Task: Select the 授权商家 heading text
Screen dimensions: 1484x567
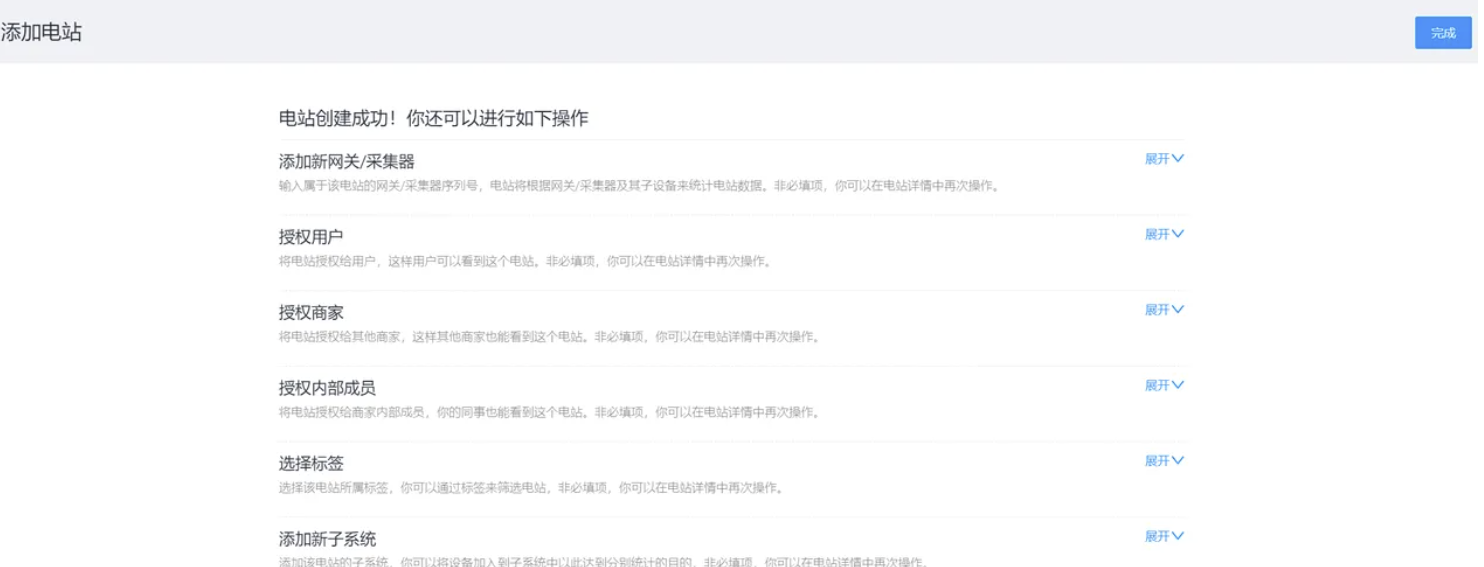Action: (x=311, y=312)
